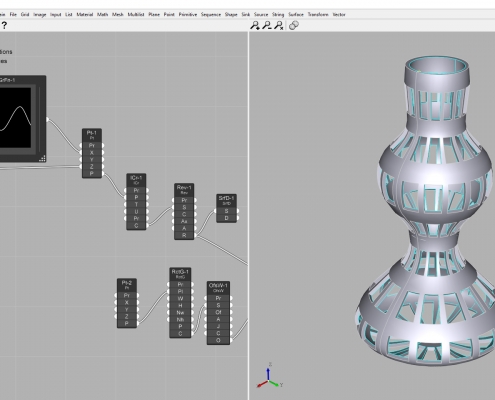The image size is (495, 400).
Task: Open the Sequence menu
Action: (211, 14)
